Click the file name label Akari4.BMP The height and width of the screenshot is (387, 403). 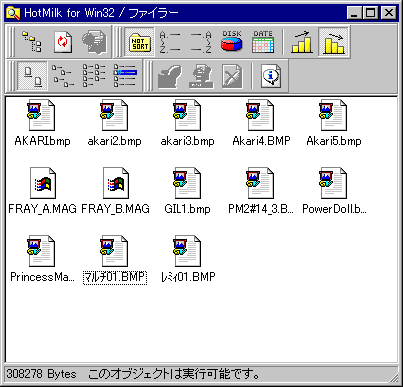tap(261, 141)
